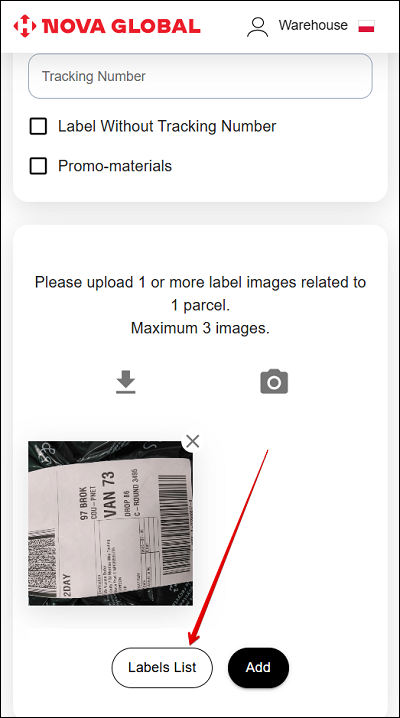The width and height of the screenshot is (400, 718).
Task: Enable the Promo-materials checkbox
Action: tap(38, 166)
